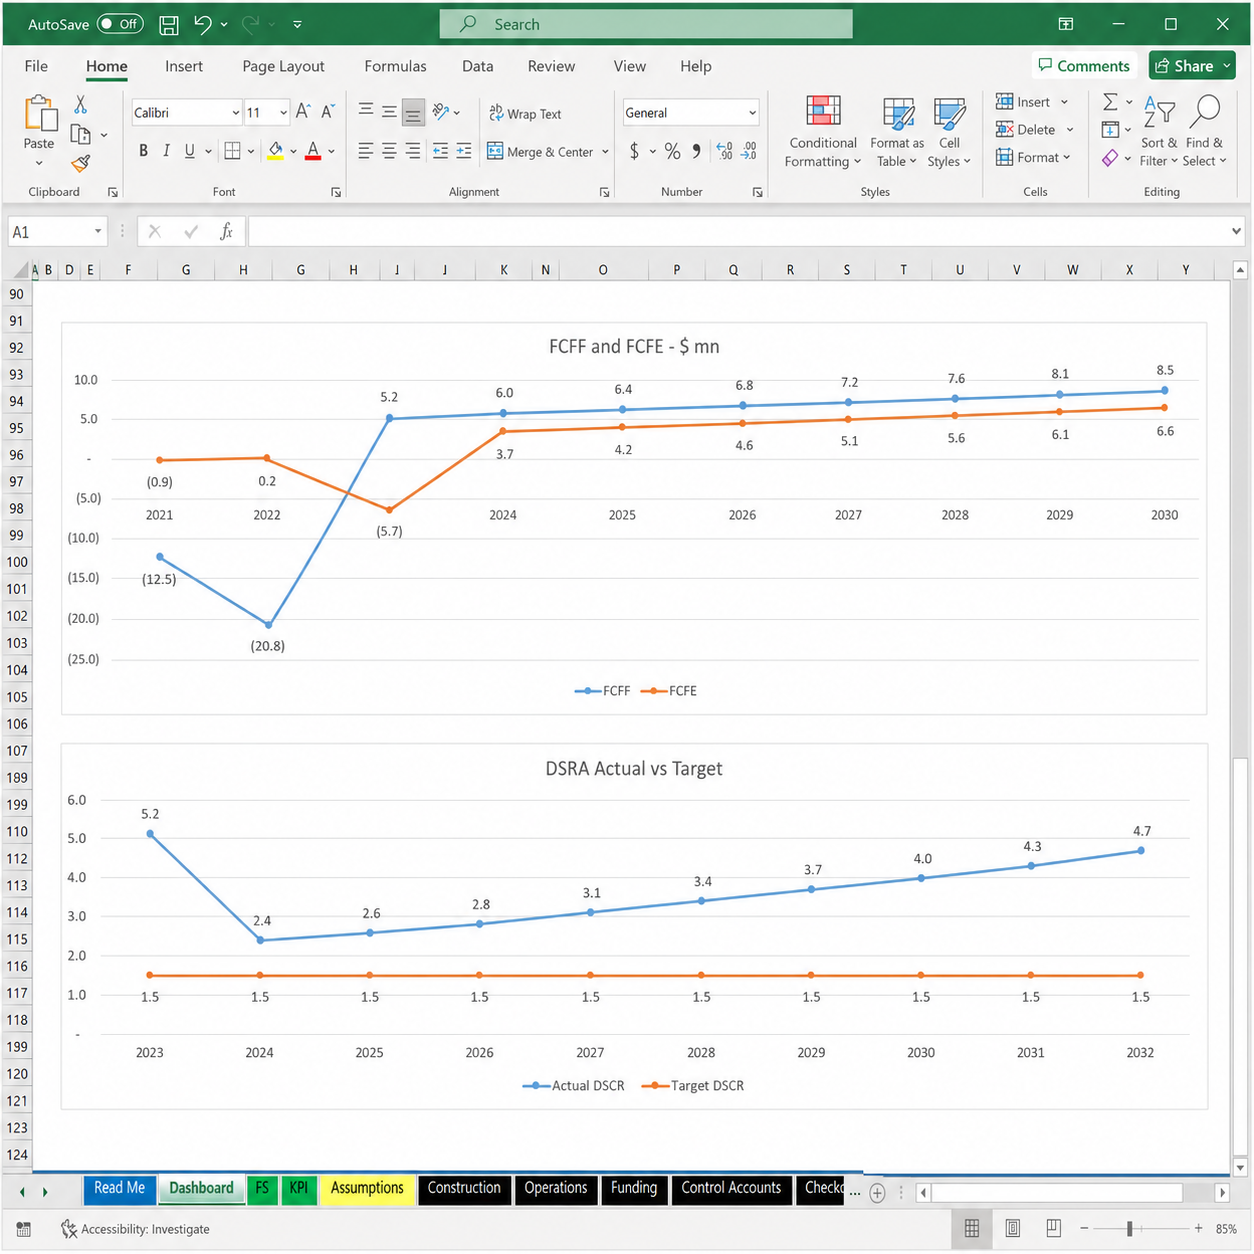Screen dimensions: 1254x1254
Task: Toggle Underline formatting
Action: tap(189, 151)
